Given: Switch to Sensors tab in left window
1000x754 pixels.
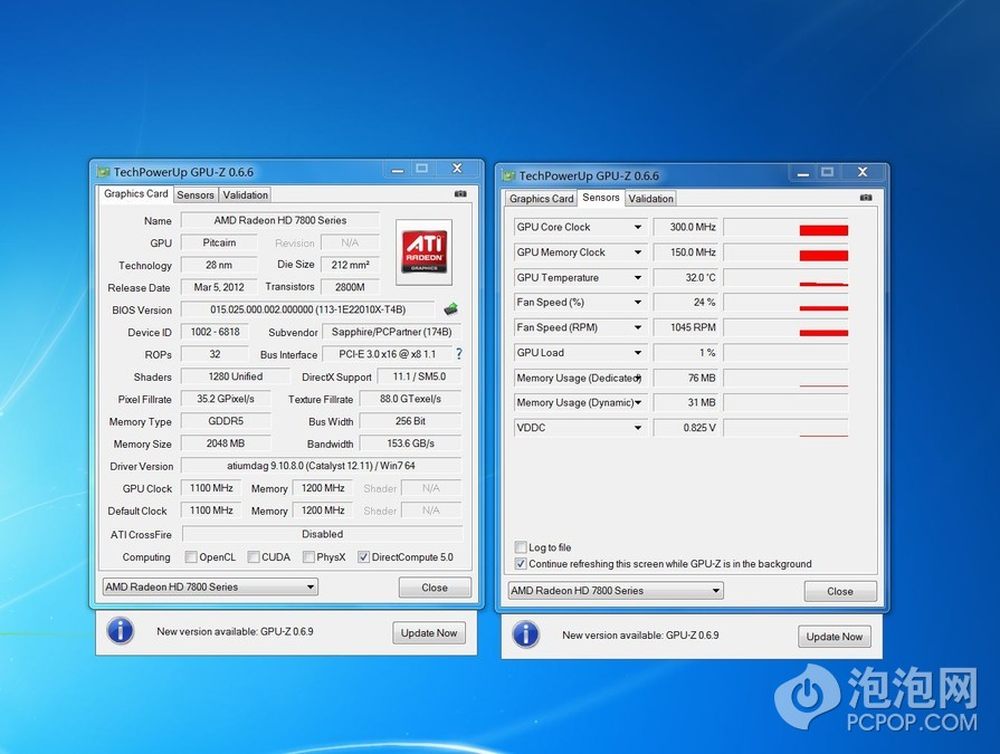Looking at the screenshot, I should [195, 195].
